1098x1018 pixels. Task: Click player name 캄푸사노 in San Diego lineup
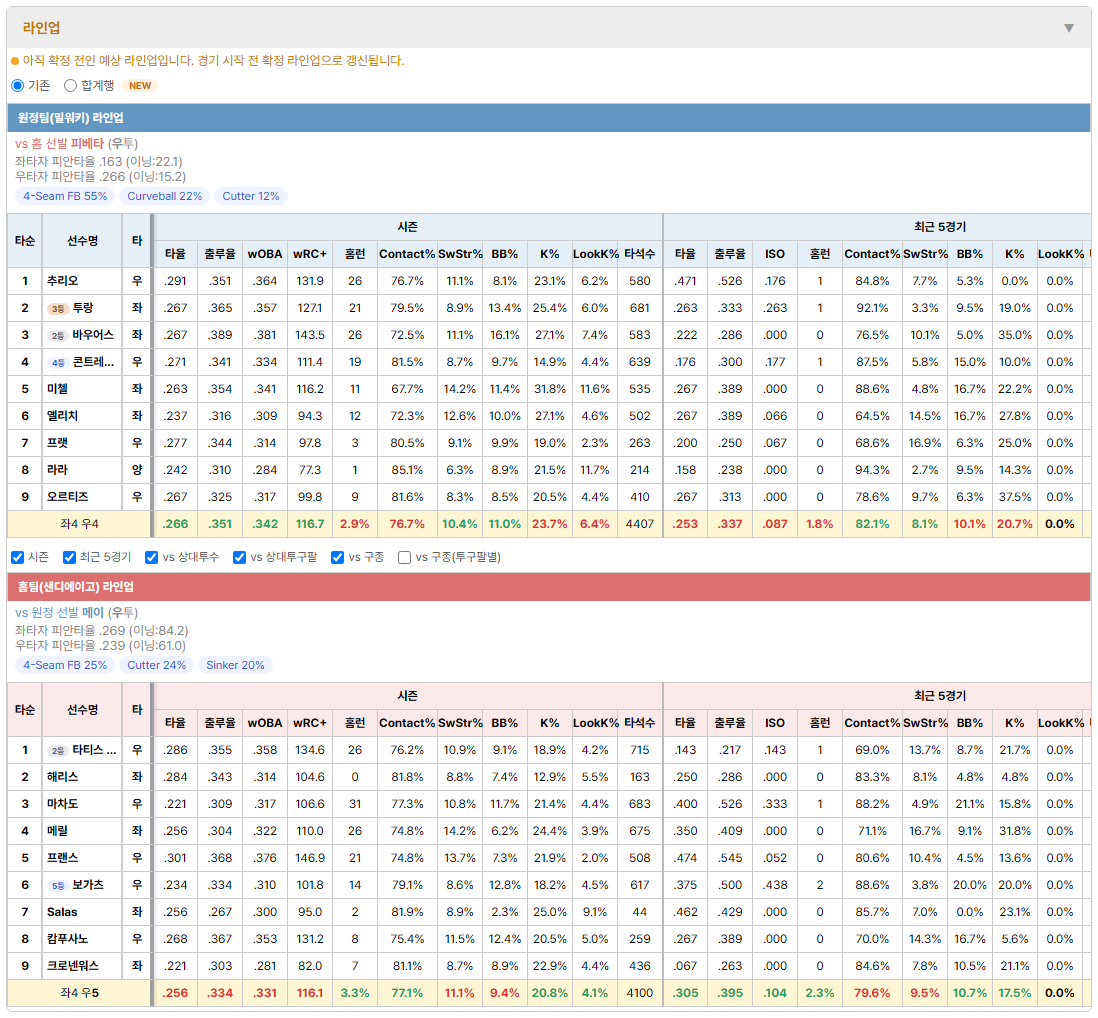(x=67, y=939)
